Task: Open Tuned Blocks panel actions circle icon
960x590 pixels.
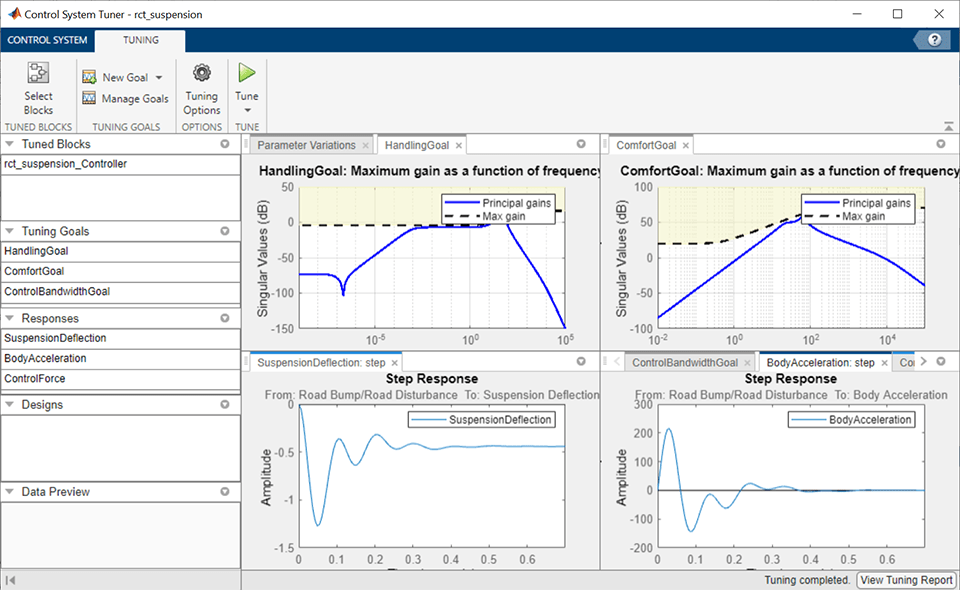Action: click(x=225, y=144)
